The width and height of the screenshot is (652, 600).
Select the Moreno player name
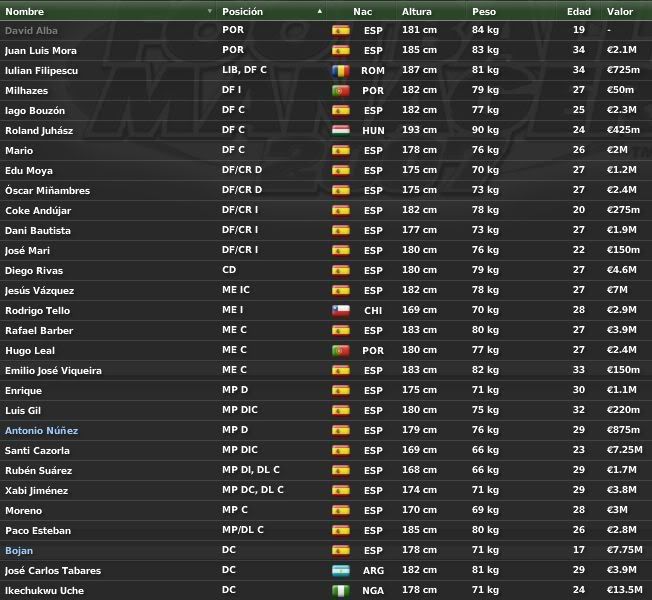(23, 511)
